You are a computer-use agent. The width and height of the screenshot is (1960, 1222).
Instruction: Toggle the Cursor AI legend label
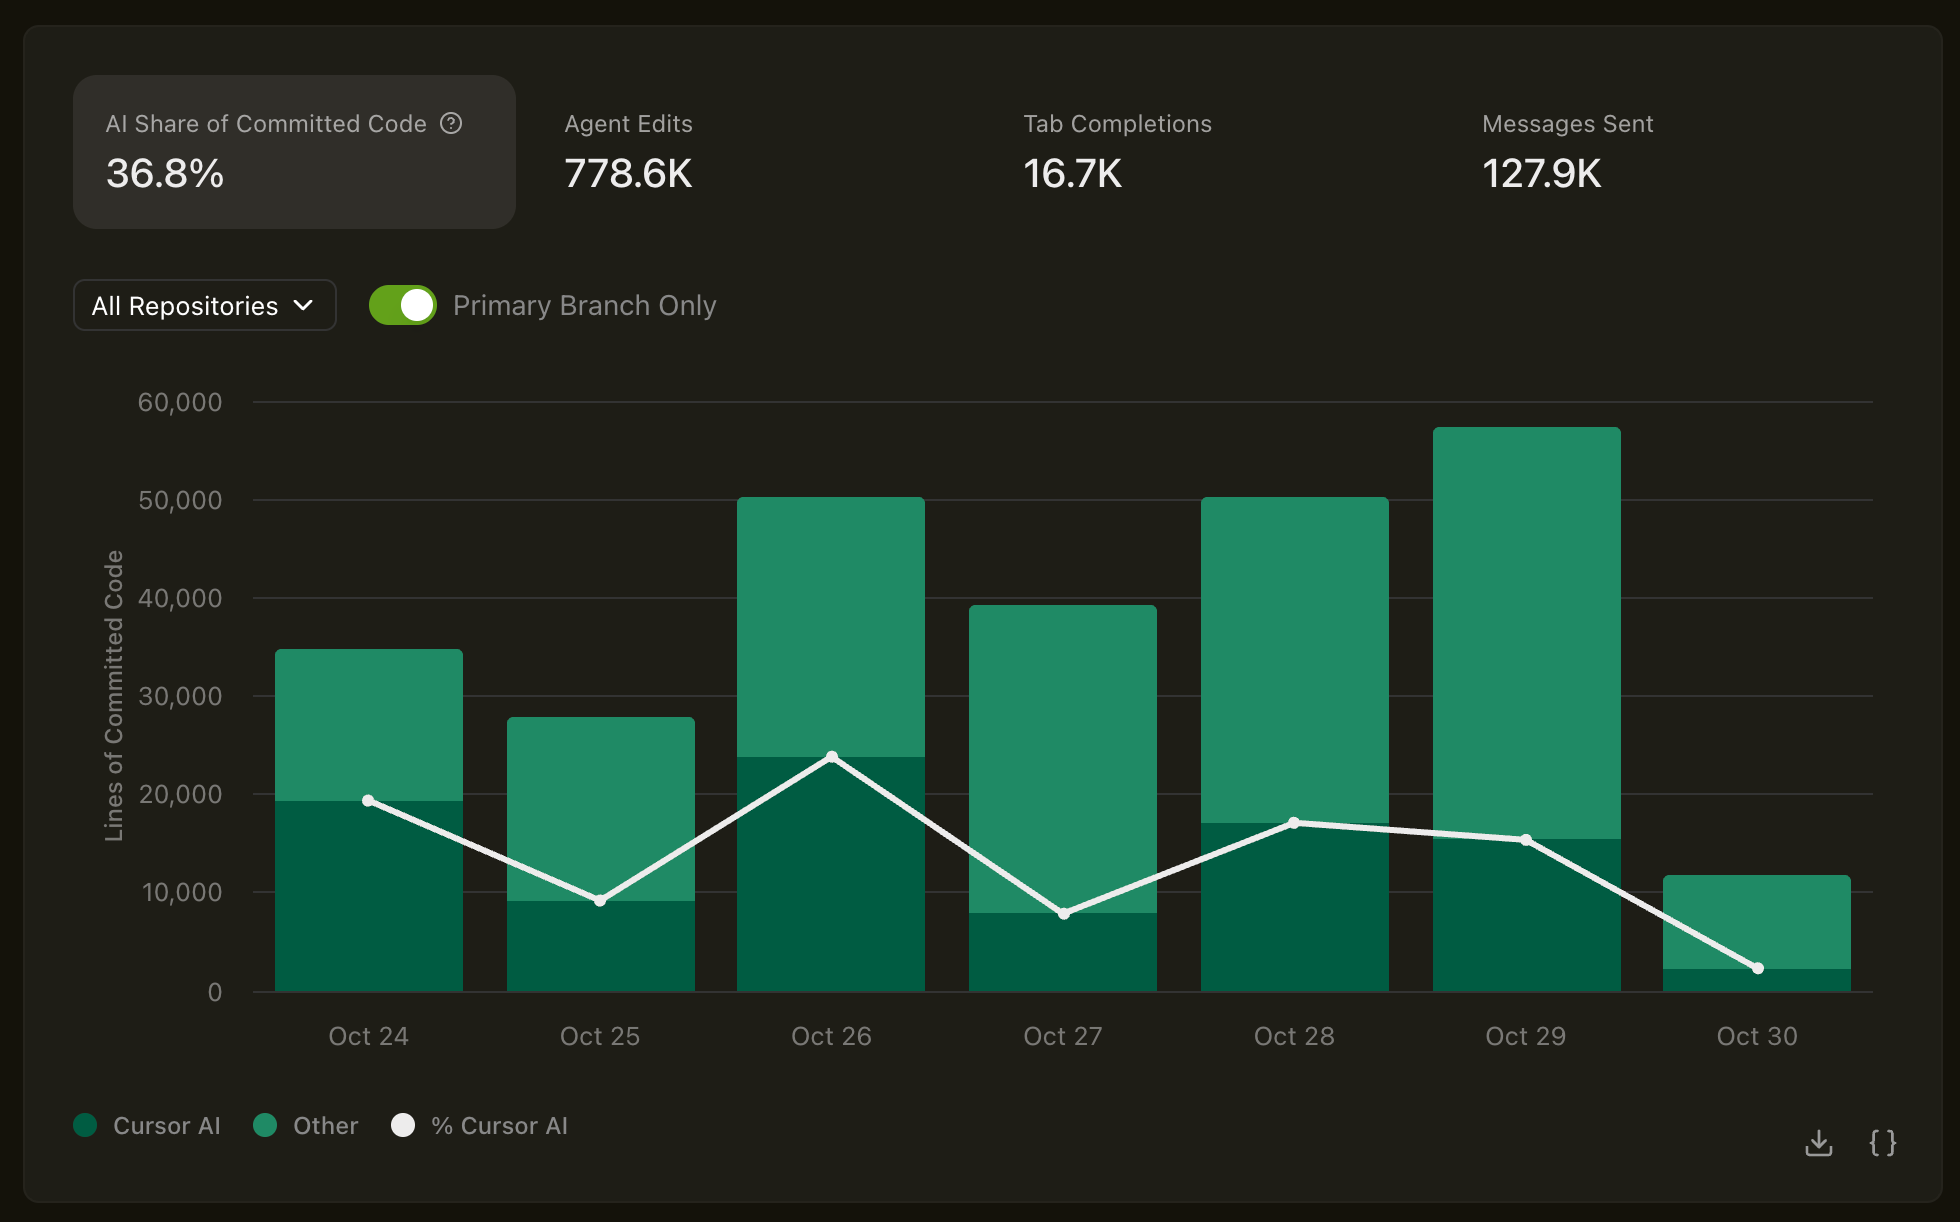point(166,1126)
